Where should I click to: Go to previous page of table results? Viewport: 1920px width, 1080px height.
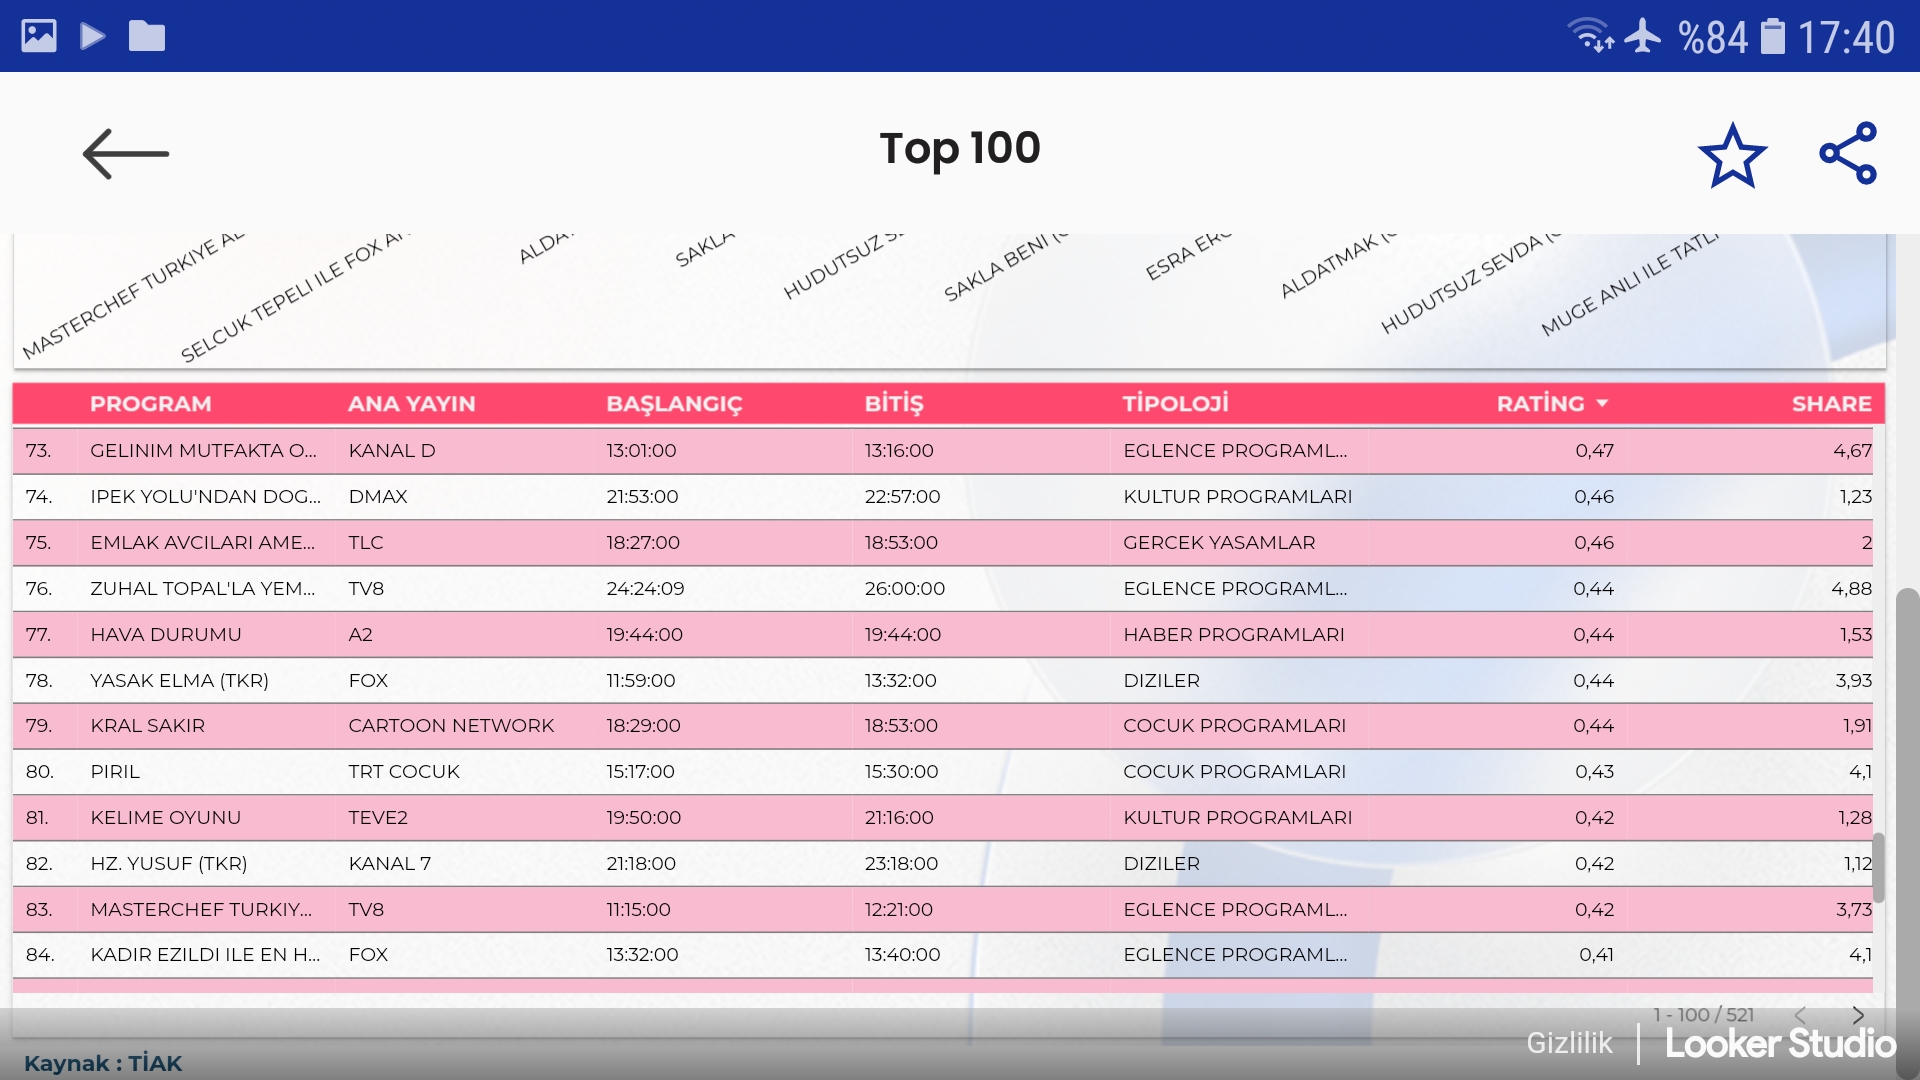pos(1800,1015)
